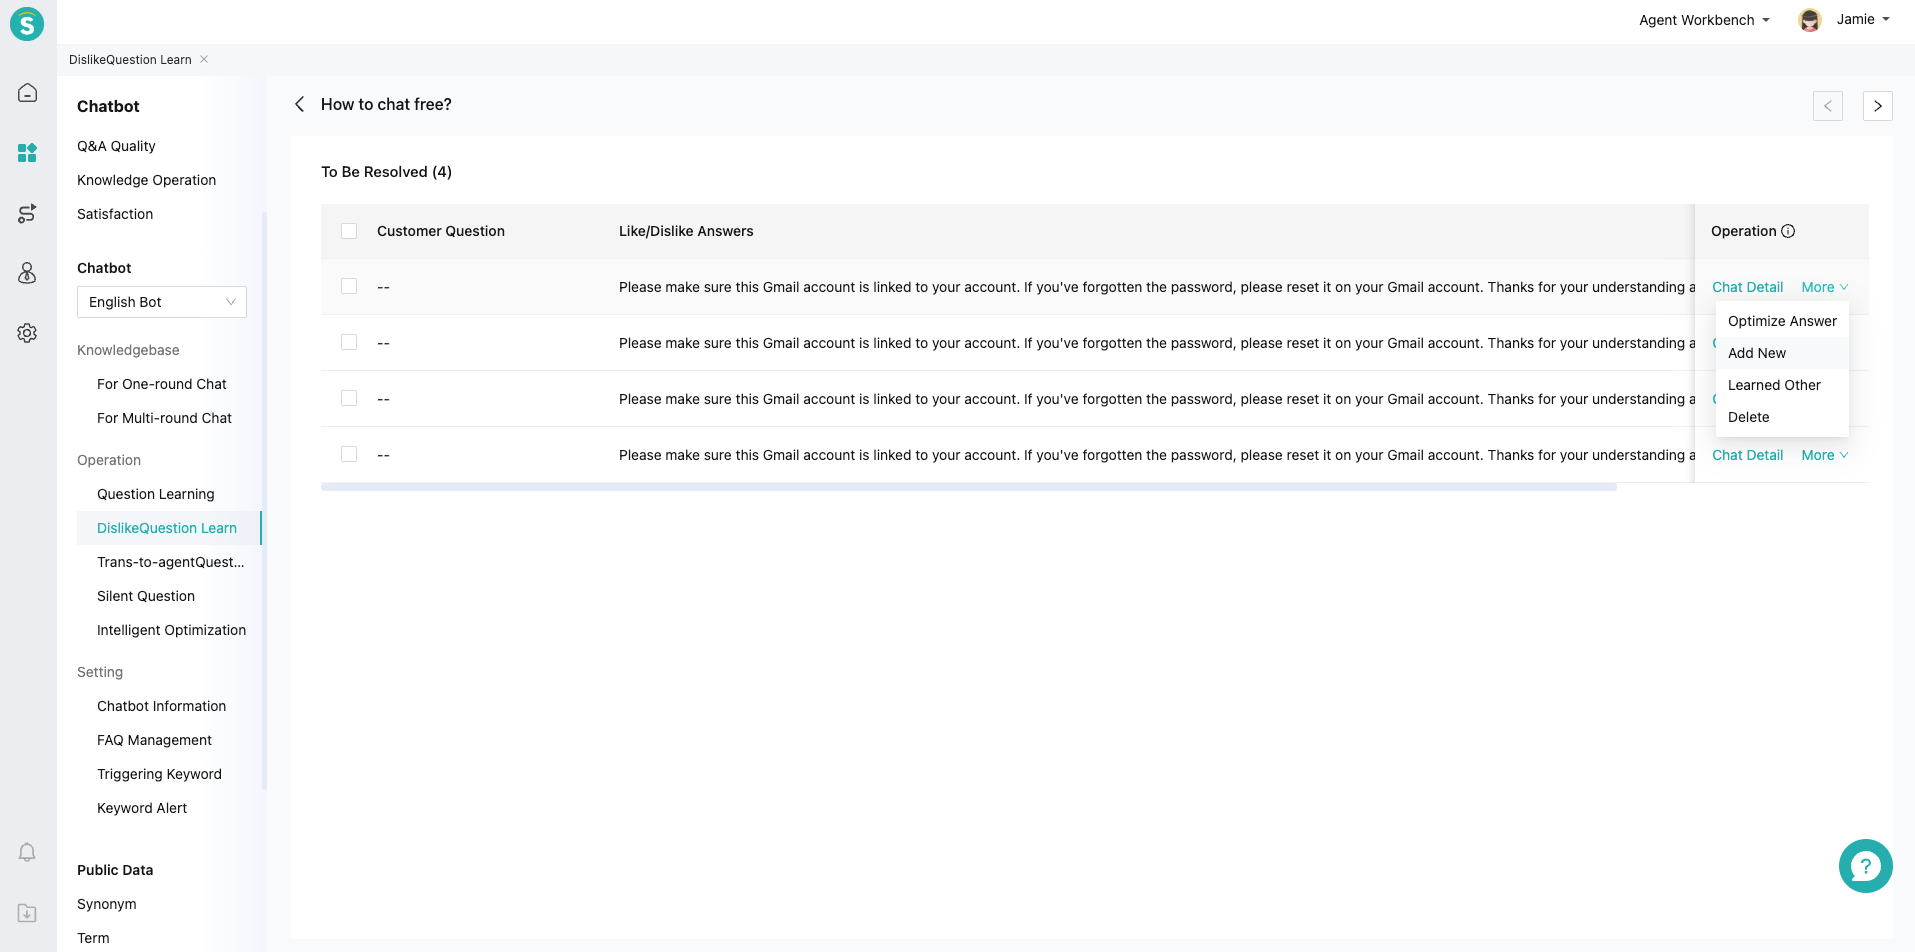
Task: Click Jamie's avatar picture
Action: [x=1810, y=20]
